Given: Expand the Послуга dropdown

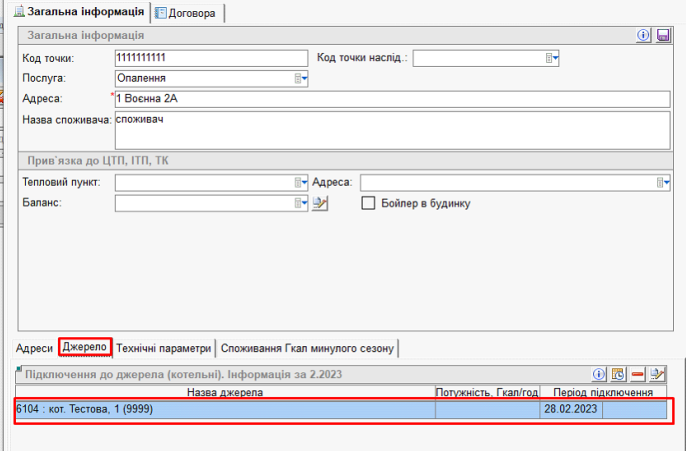Looking at the screenshot, I should [x=300, y=78].
